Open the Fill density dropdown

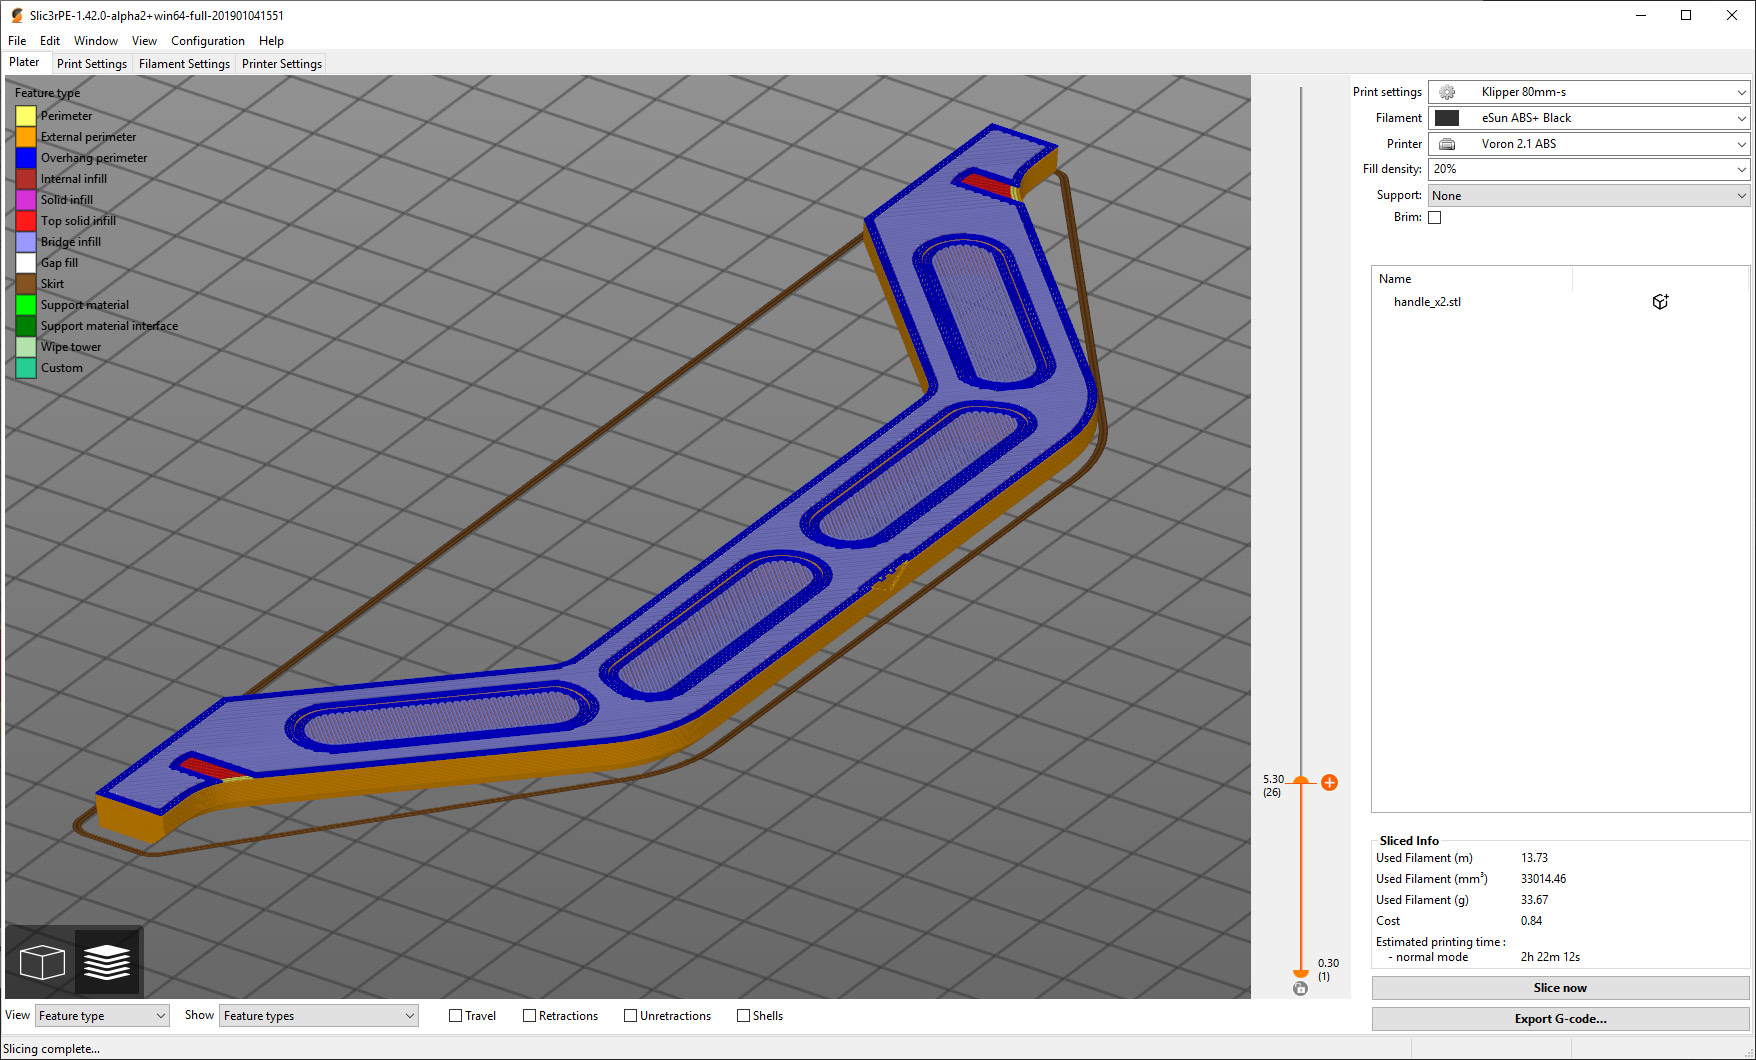1589,169
